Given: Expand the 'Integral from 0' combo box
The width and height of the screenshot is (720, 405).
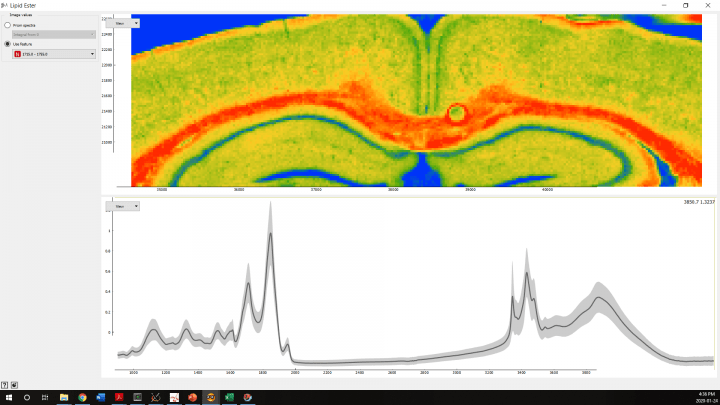Looking at the screenshot, I should click(54, 34).
